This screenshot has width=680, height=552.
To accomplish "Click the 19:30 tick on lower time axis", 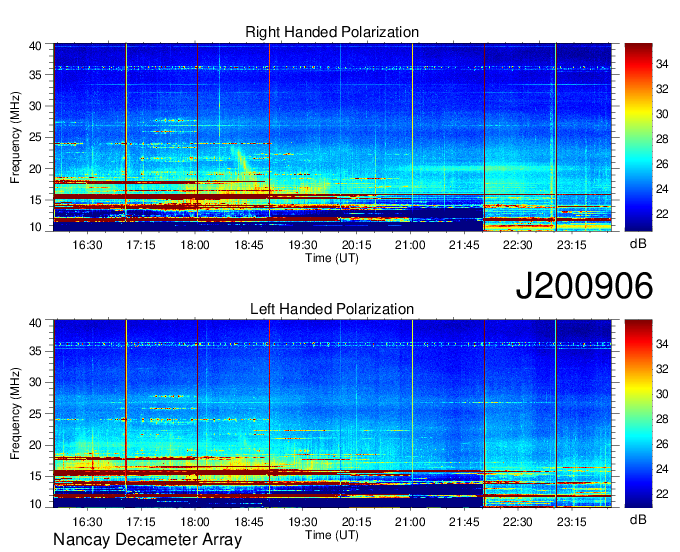I will pos(303,522).
